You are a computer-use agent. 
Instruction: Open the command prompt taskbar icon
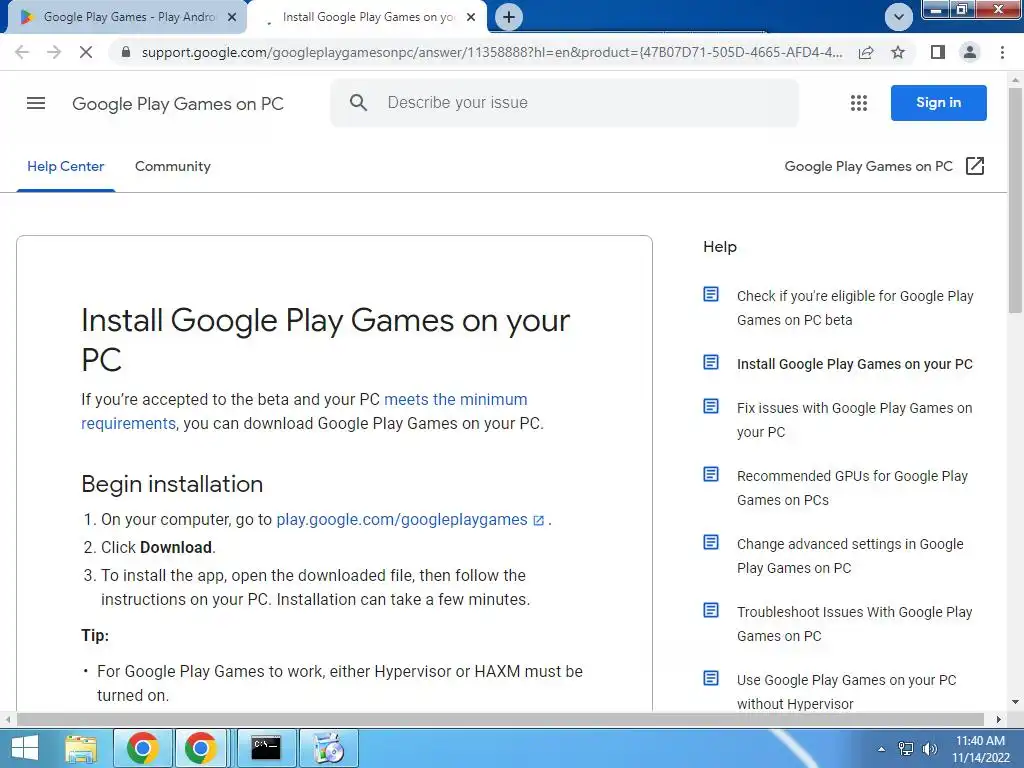pos(266,748)
